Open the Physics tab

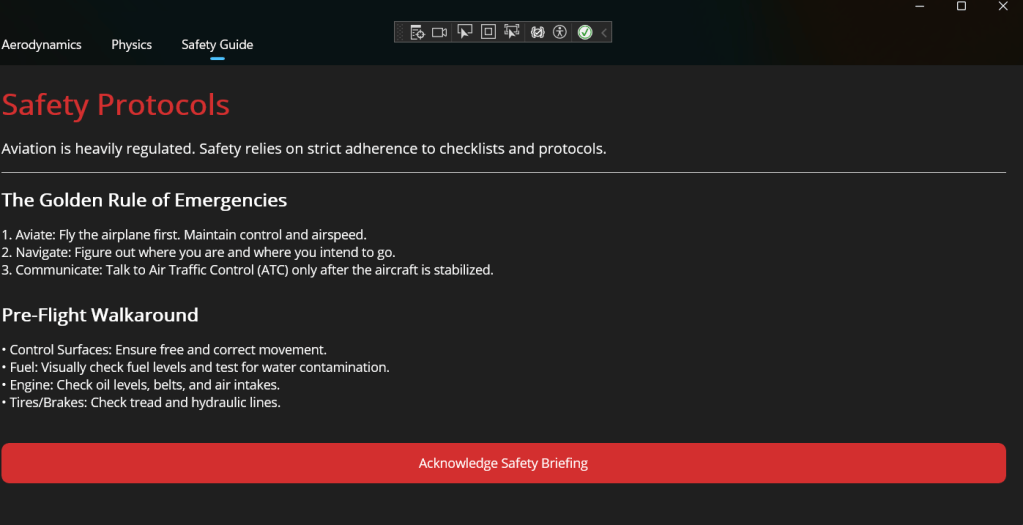[x=131, y=44]
